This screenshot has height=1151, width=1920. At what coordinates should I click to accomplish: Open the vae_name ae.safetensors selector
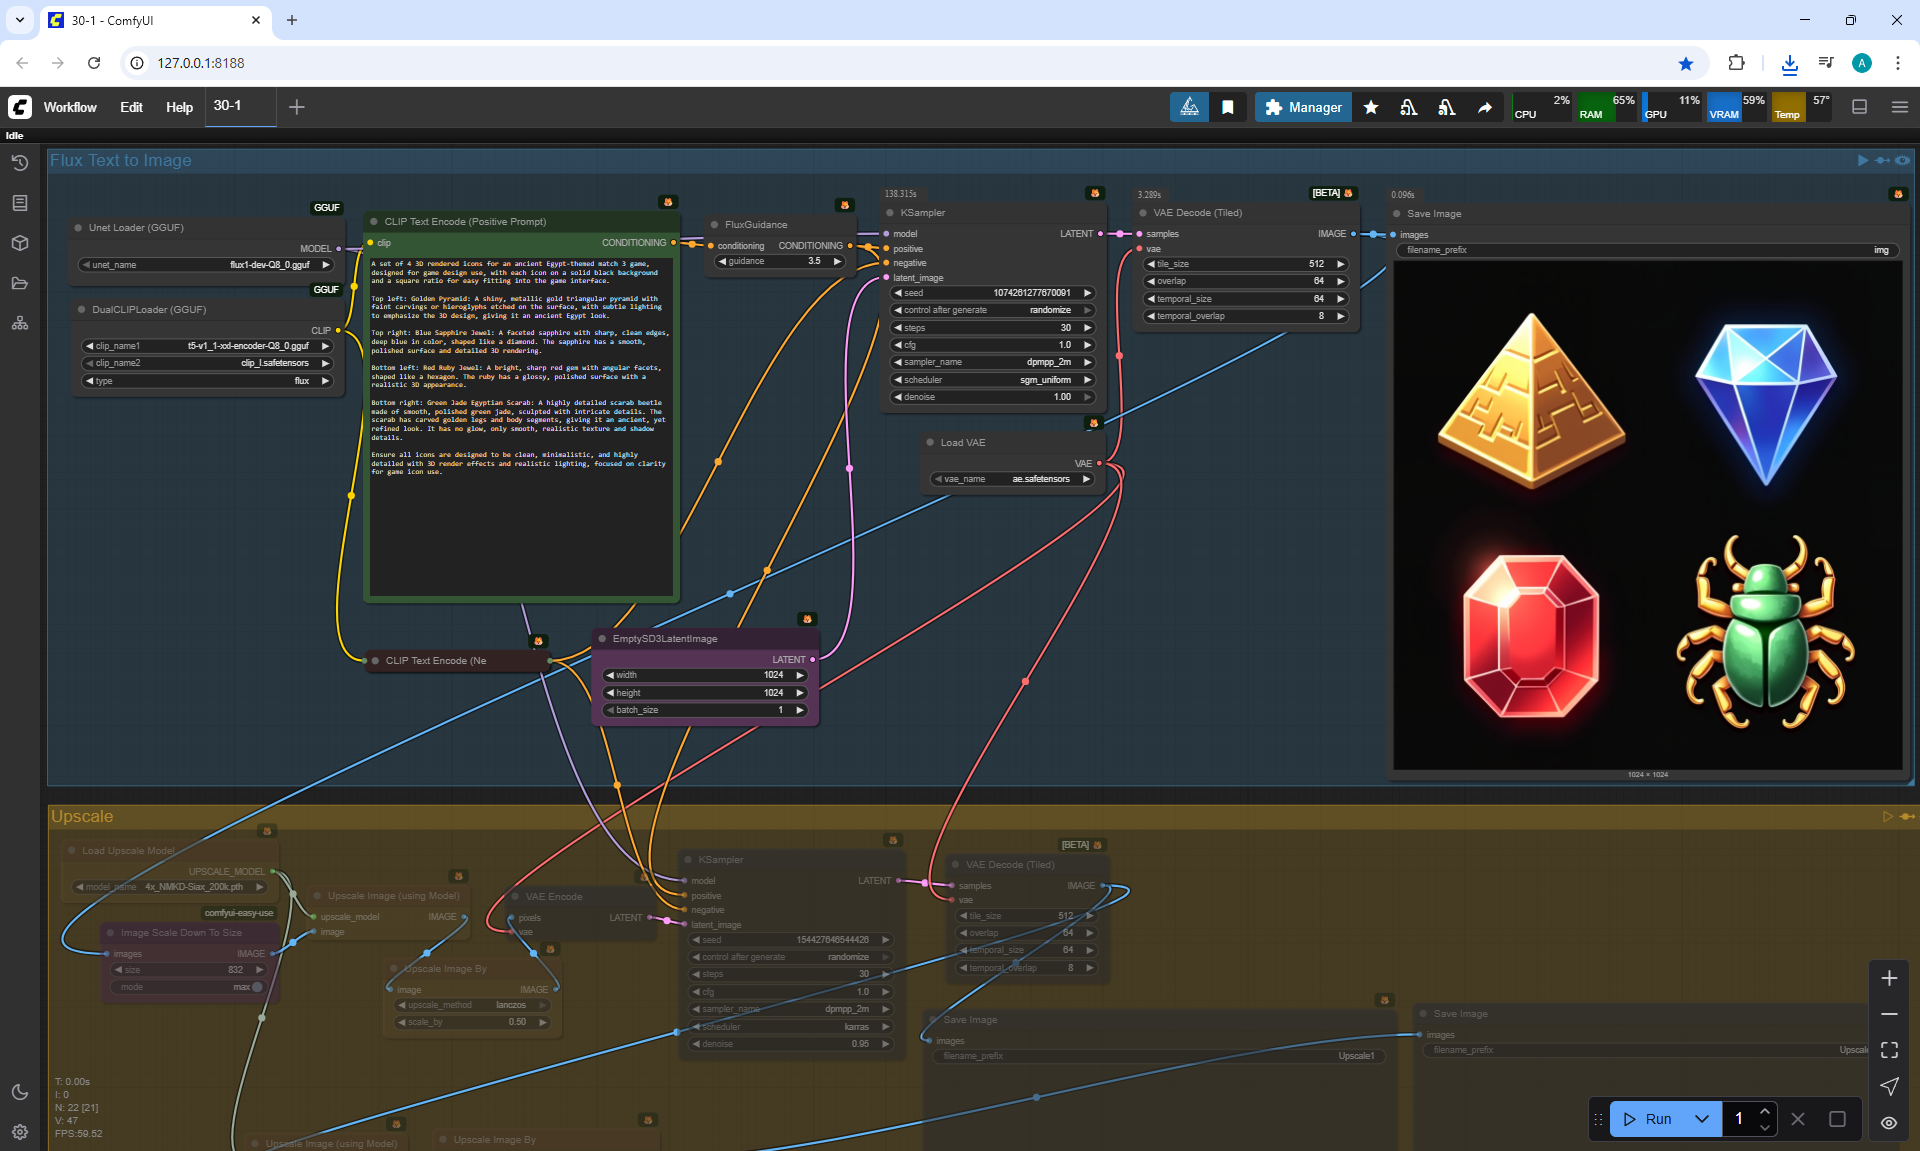tap(1012, 479)
